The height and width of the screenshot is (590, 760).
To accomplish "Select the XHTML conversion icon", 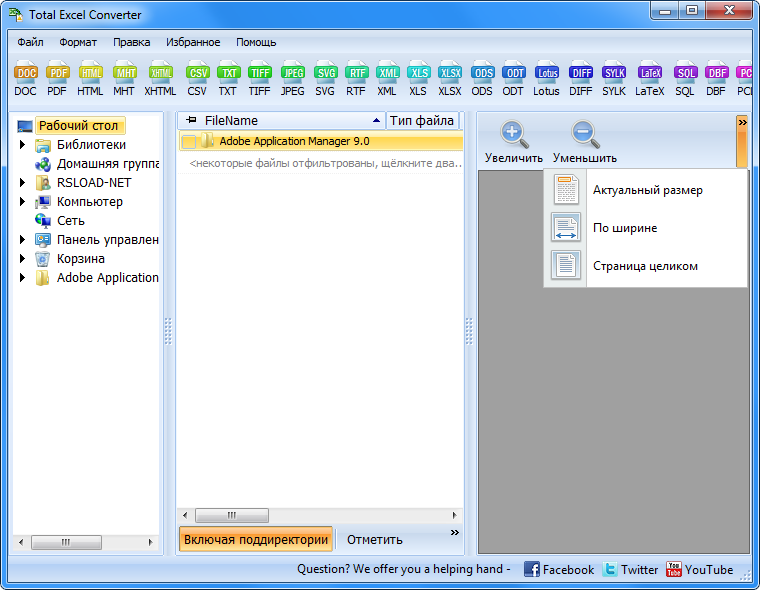I will 160,78.
